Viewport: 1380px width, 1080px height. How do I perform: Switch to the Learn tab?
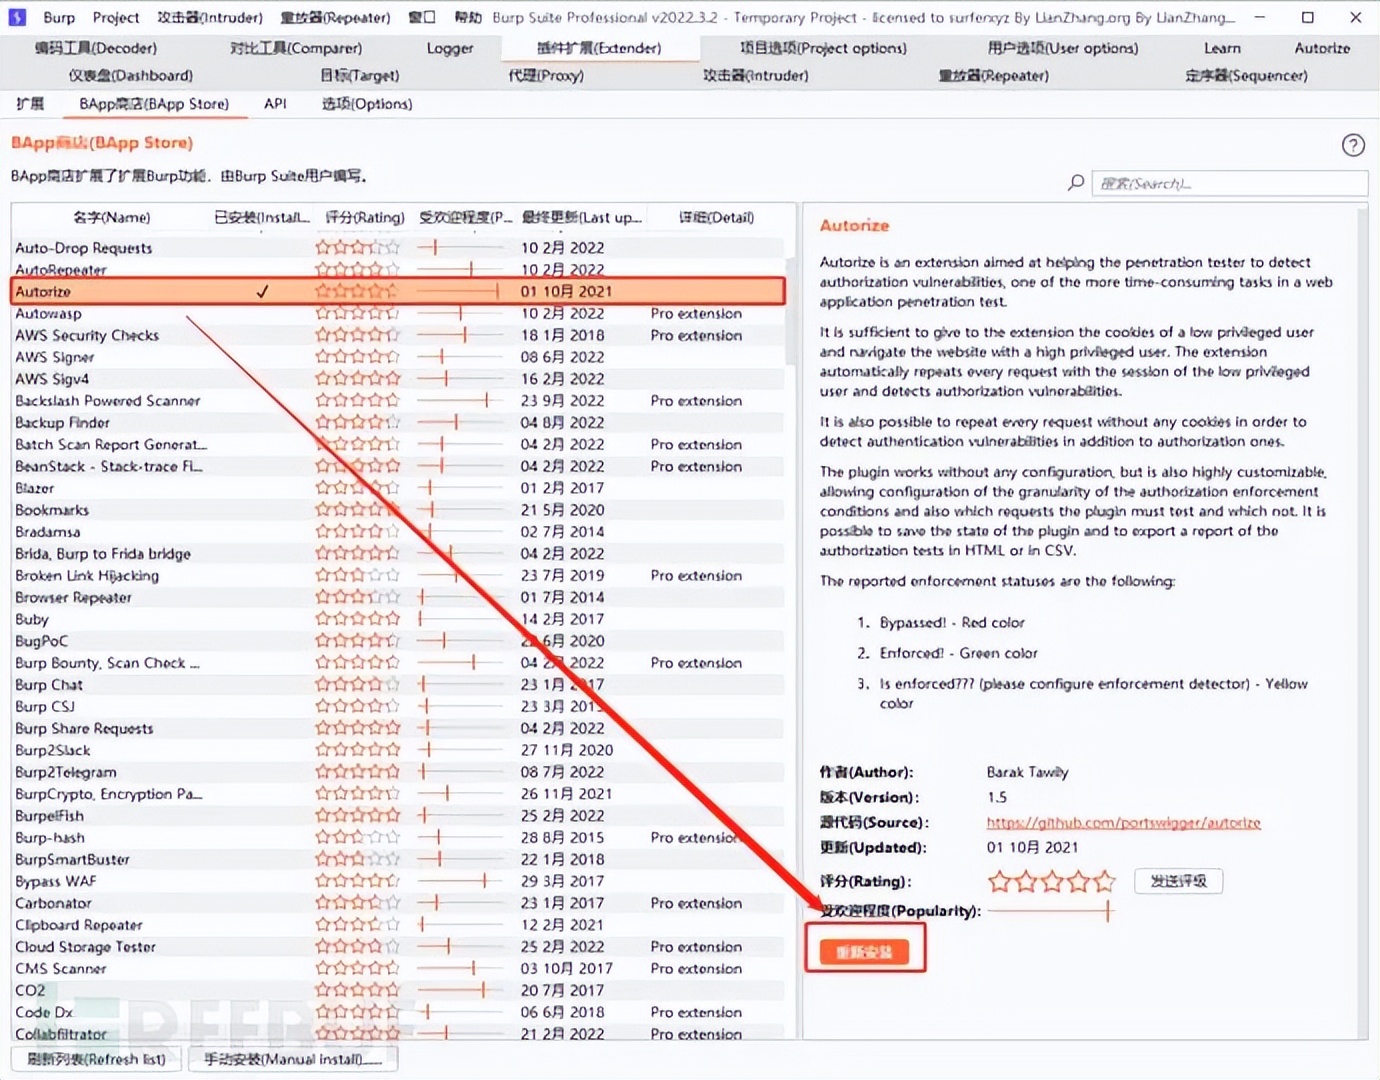click(x=1222, y=48)
